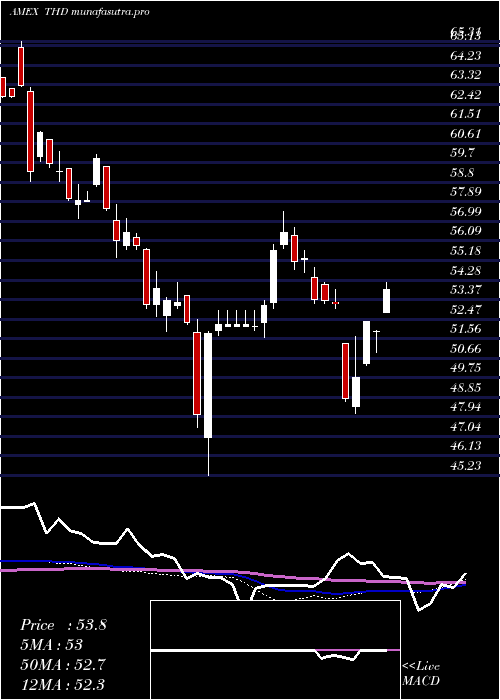Click the 55.18 price axis label
The height and width of the screenshot is (700, 500).
[466, 251]
